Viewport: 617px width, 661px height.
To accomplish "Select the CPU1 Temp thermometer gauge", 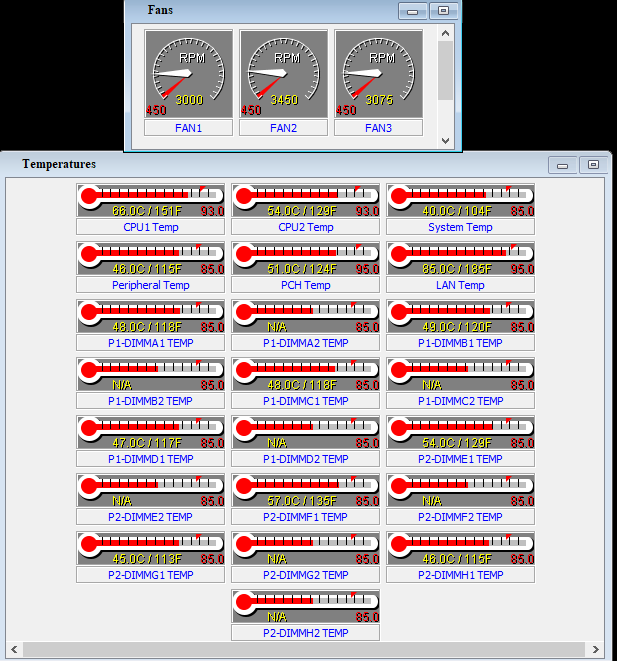I will (x=150, y=200).
